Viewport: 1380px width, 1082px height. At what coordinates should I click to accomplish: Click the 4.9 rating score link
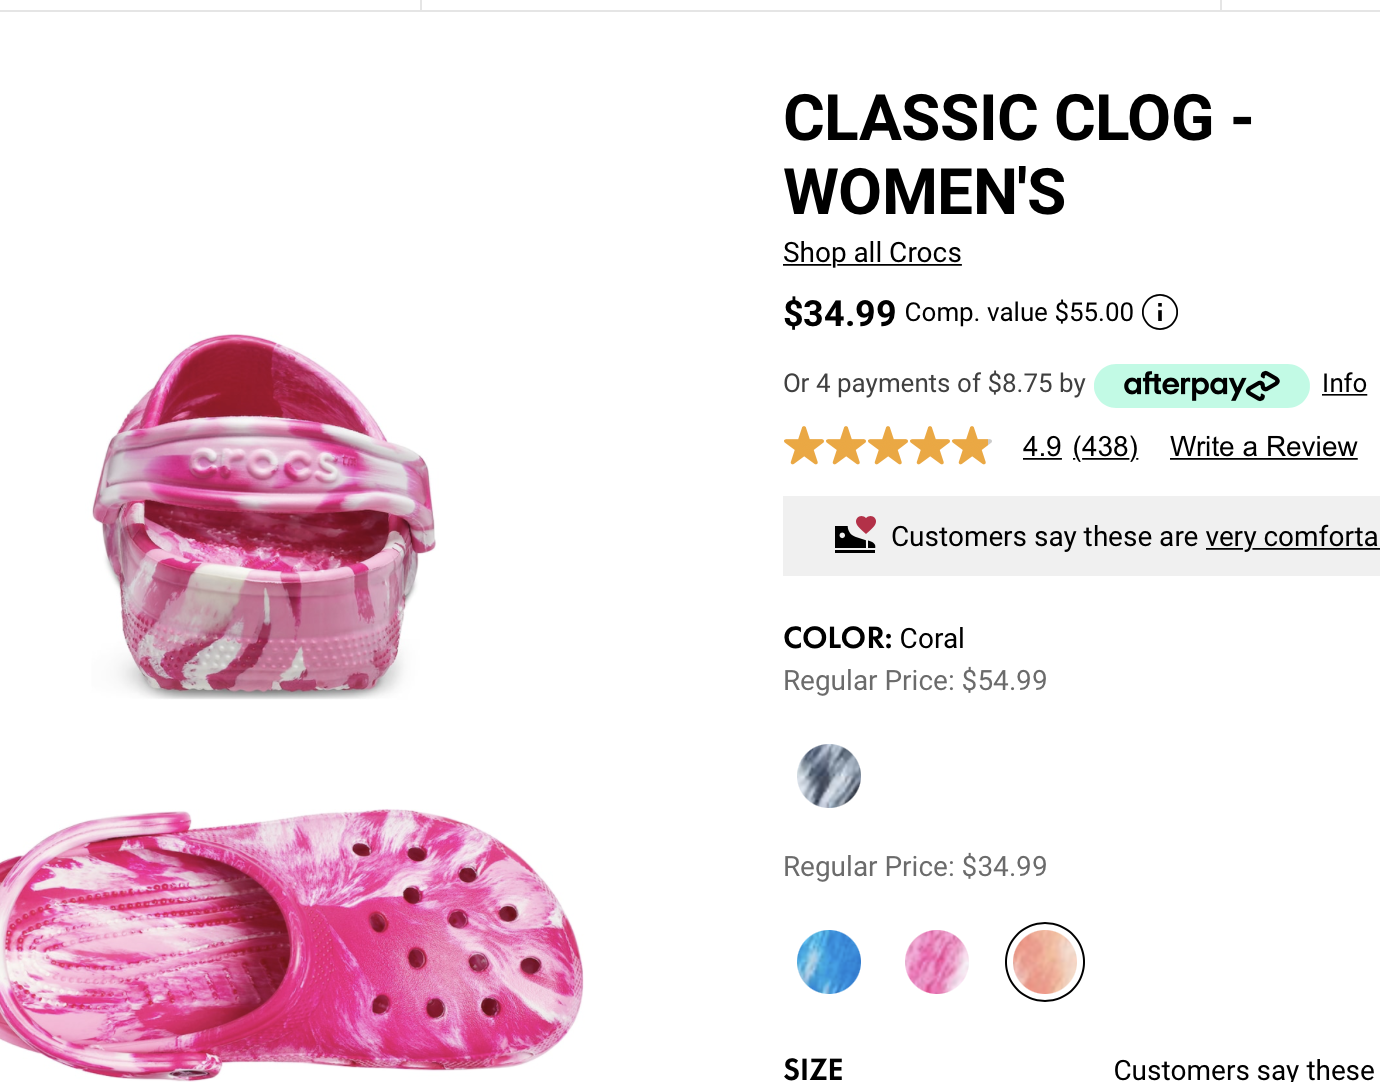click(1042, 447)
